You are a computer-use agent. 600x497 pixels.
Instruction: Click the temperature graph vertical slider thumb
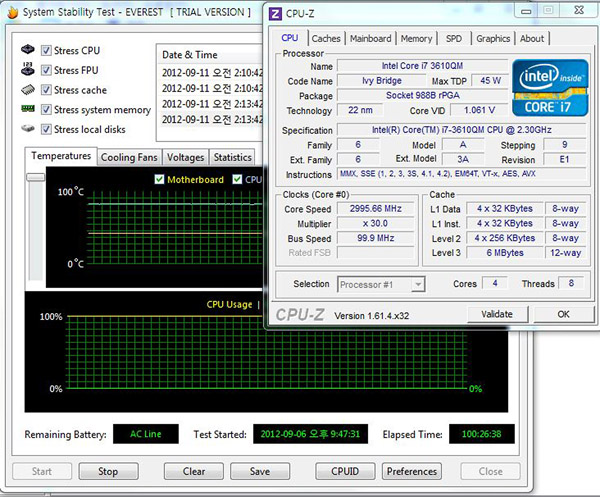[36, 177]
